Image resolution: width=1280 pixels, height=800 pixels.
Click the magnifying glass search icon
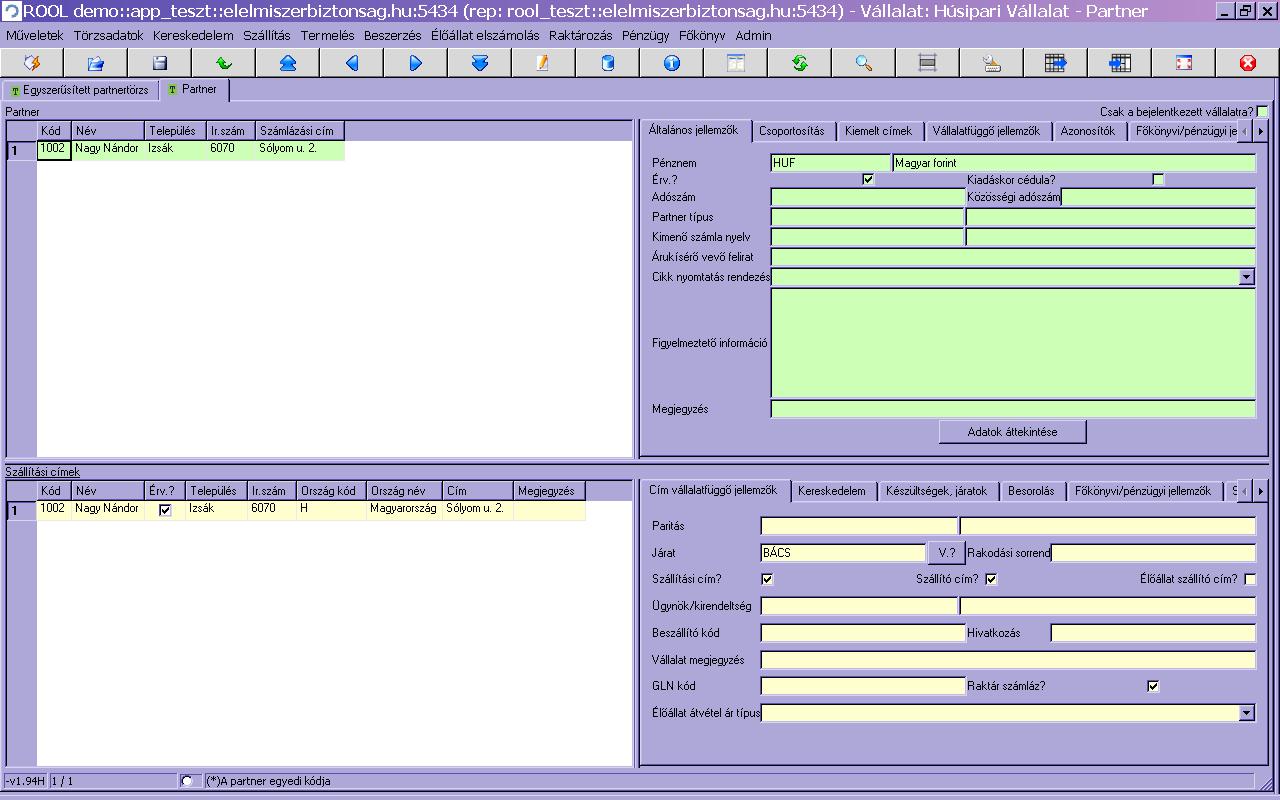[863, 63]
